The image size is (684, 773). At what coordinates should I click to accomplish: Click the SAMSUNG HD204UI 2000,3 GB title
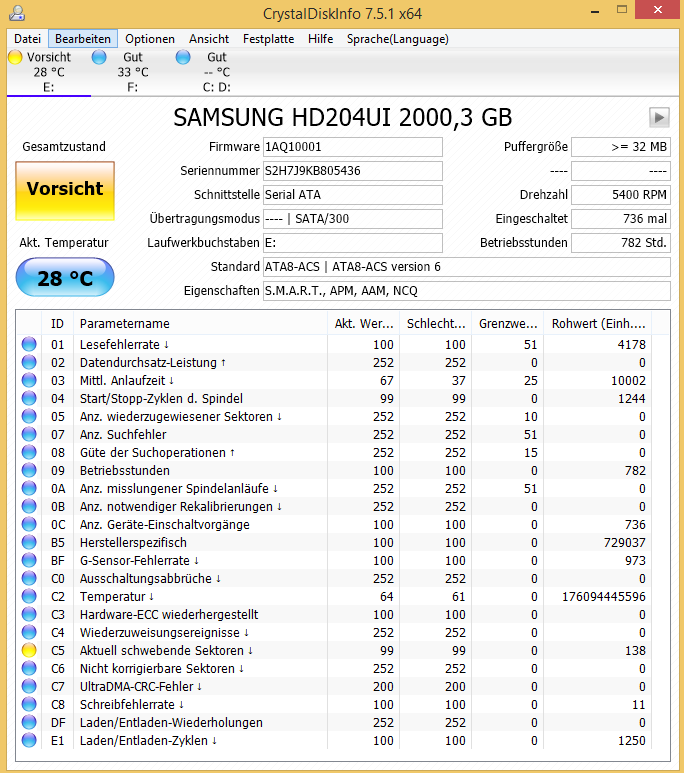click(343, 117)
